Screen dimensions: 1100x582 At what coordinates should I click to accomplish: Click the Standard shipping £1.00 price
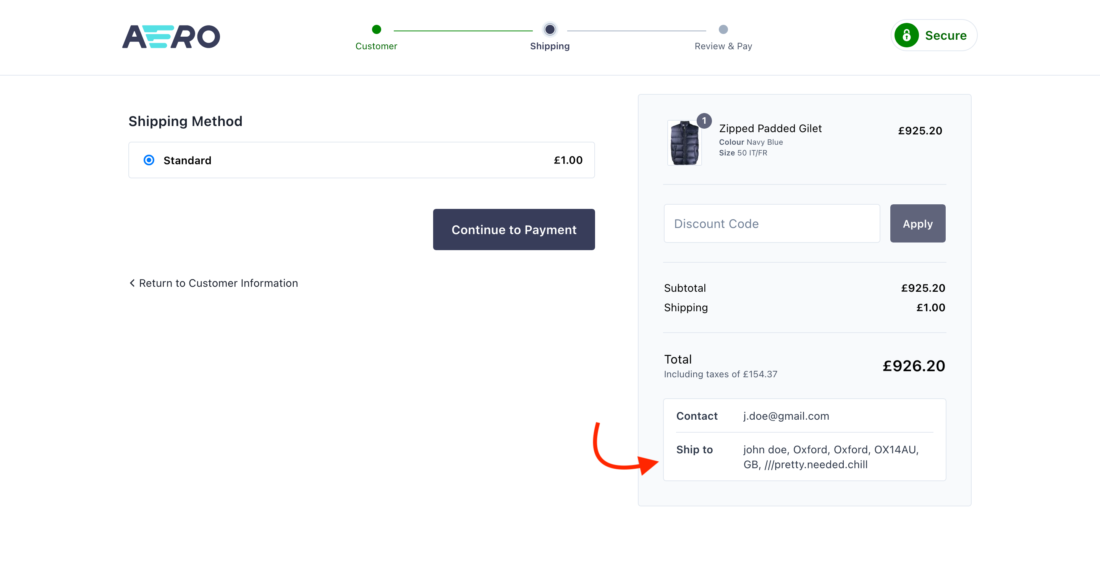click(568, 160)
